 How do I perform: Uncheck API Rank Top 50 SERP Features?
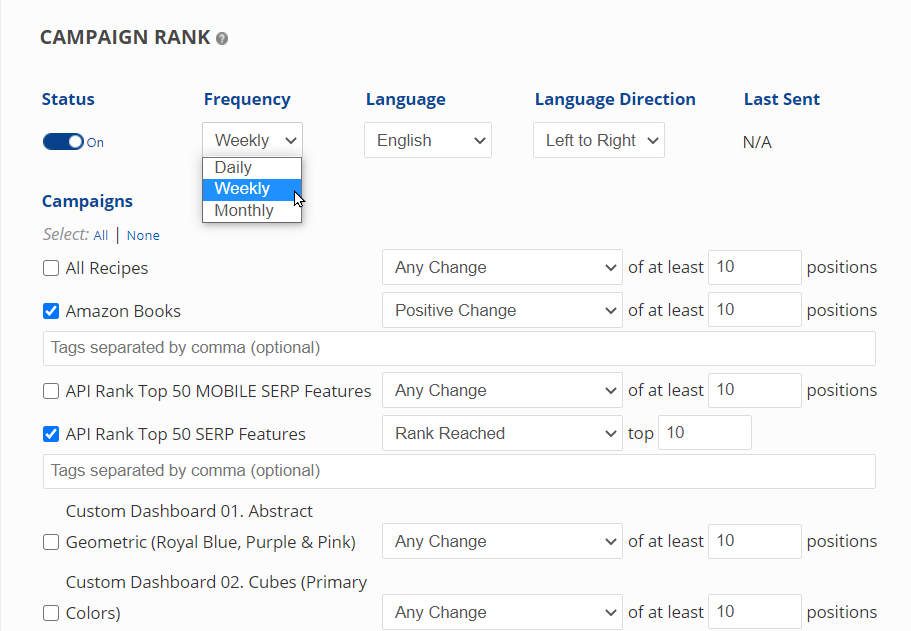(51, 434)
